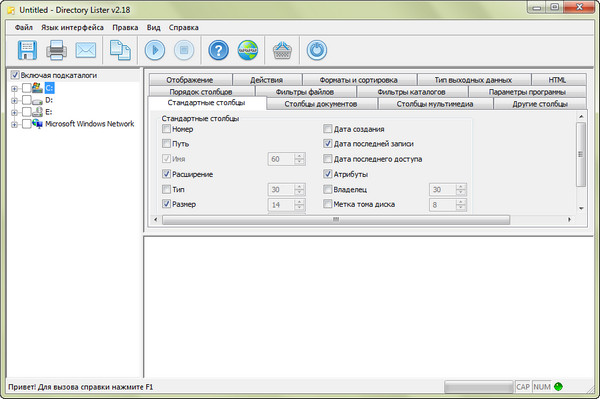Click the Размер width input field
This screenshot has width=600, height=399.
click(282, 205)
